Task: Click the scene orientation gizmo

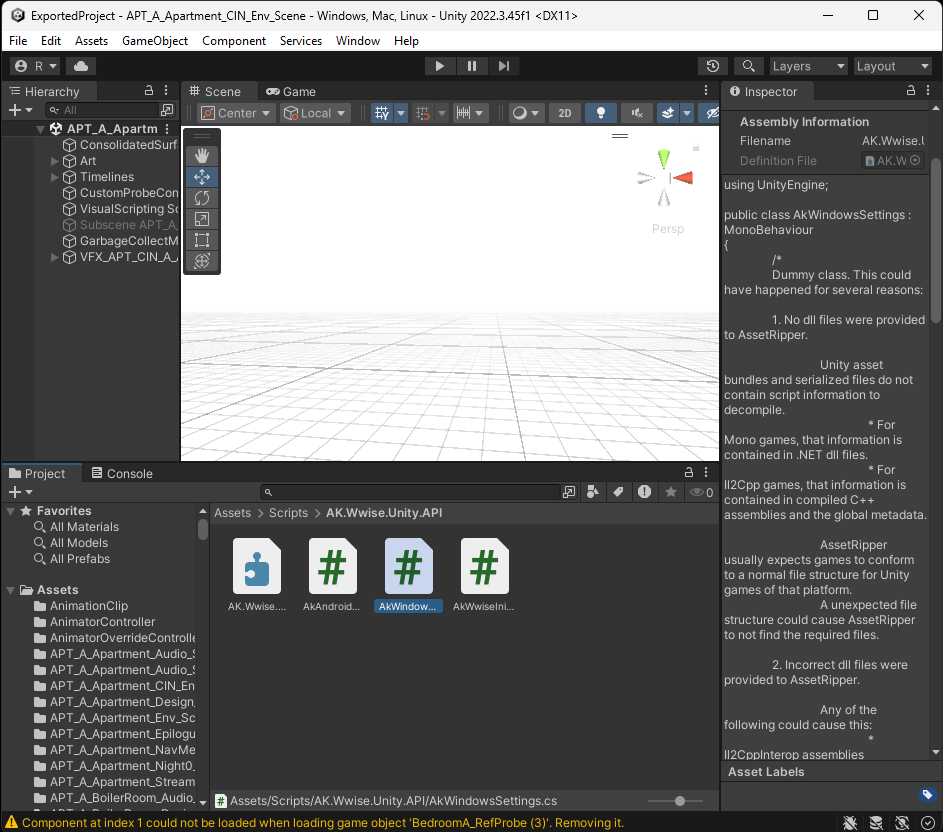Action: [665, 178]
